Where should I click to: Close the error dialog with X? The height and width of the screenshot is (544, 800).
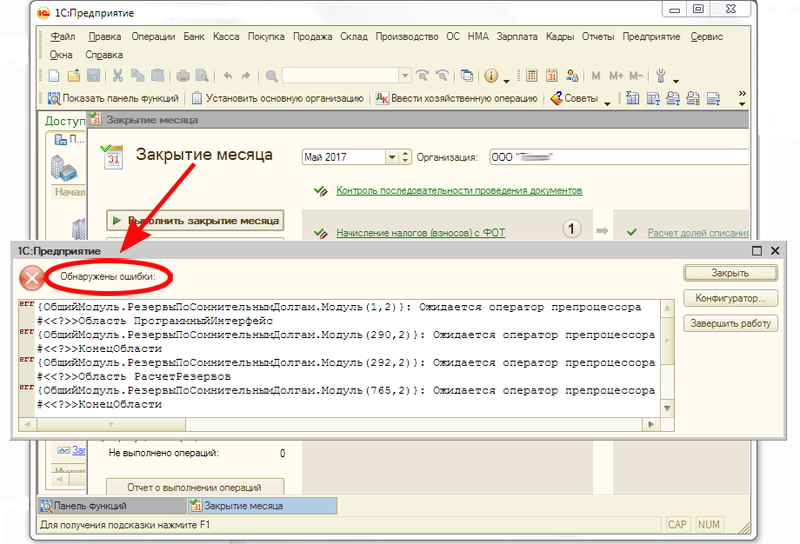(775, 251)
